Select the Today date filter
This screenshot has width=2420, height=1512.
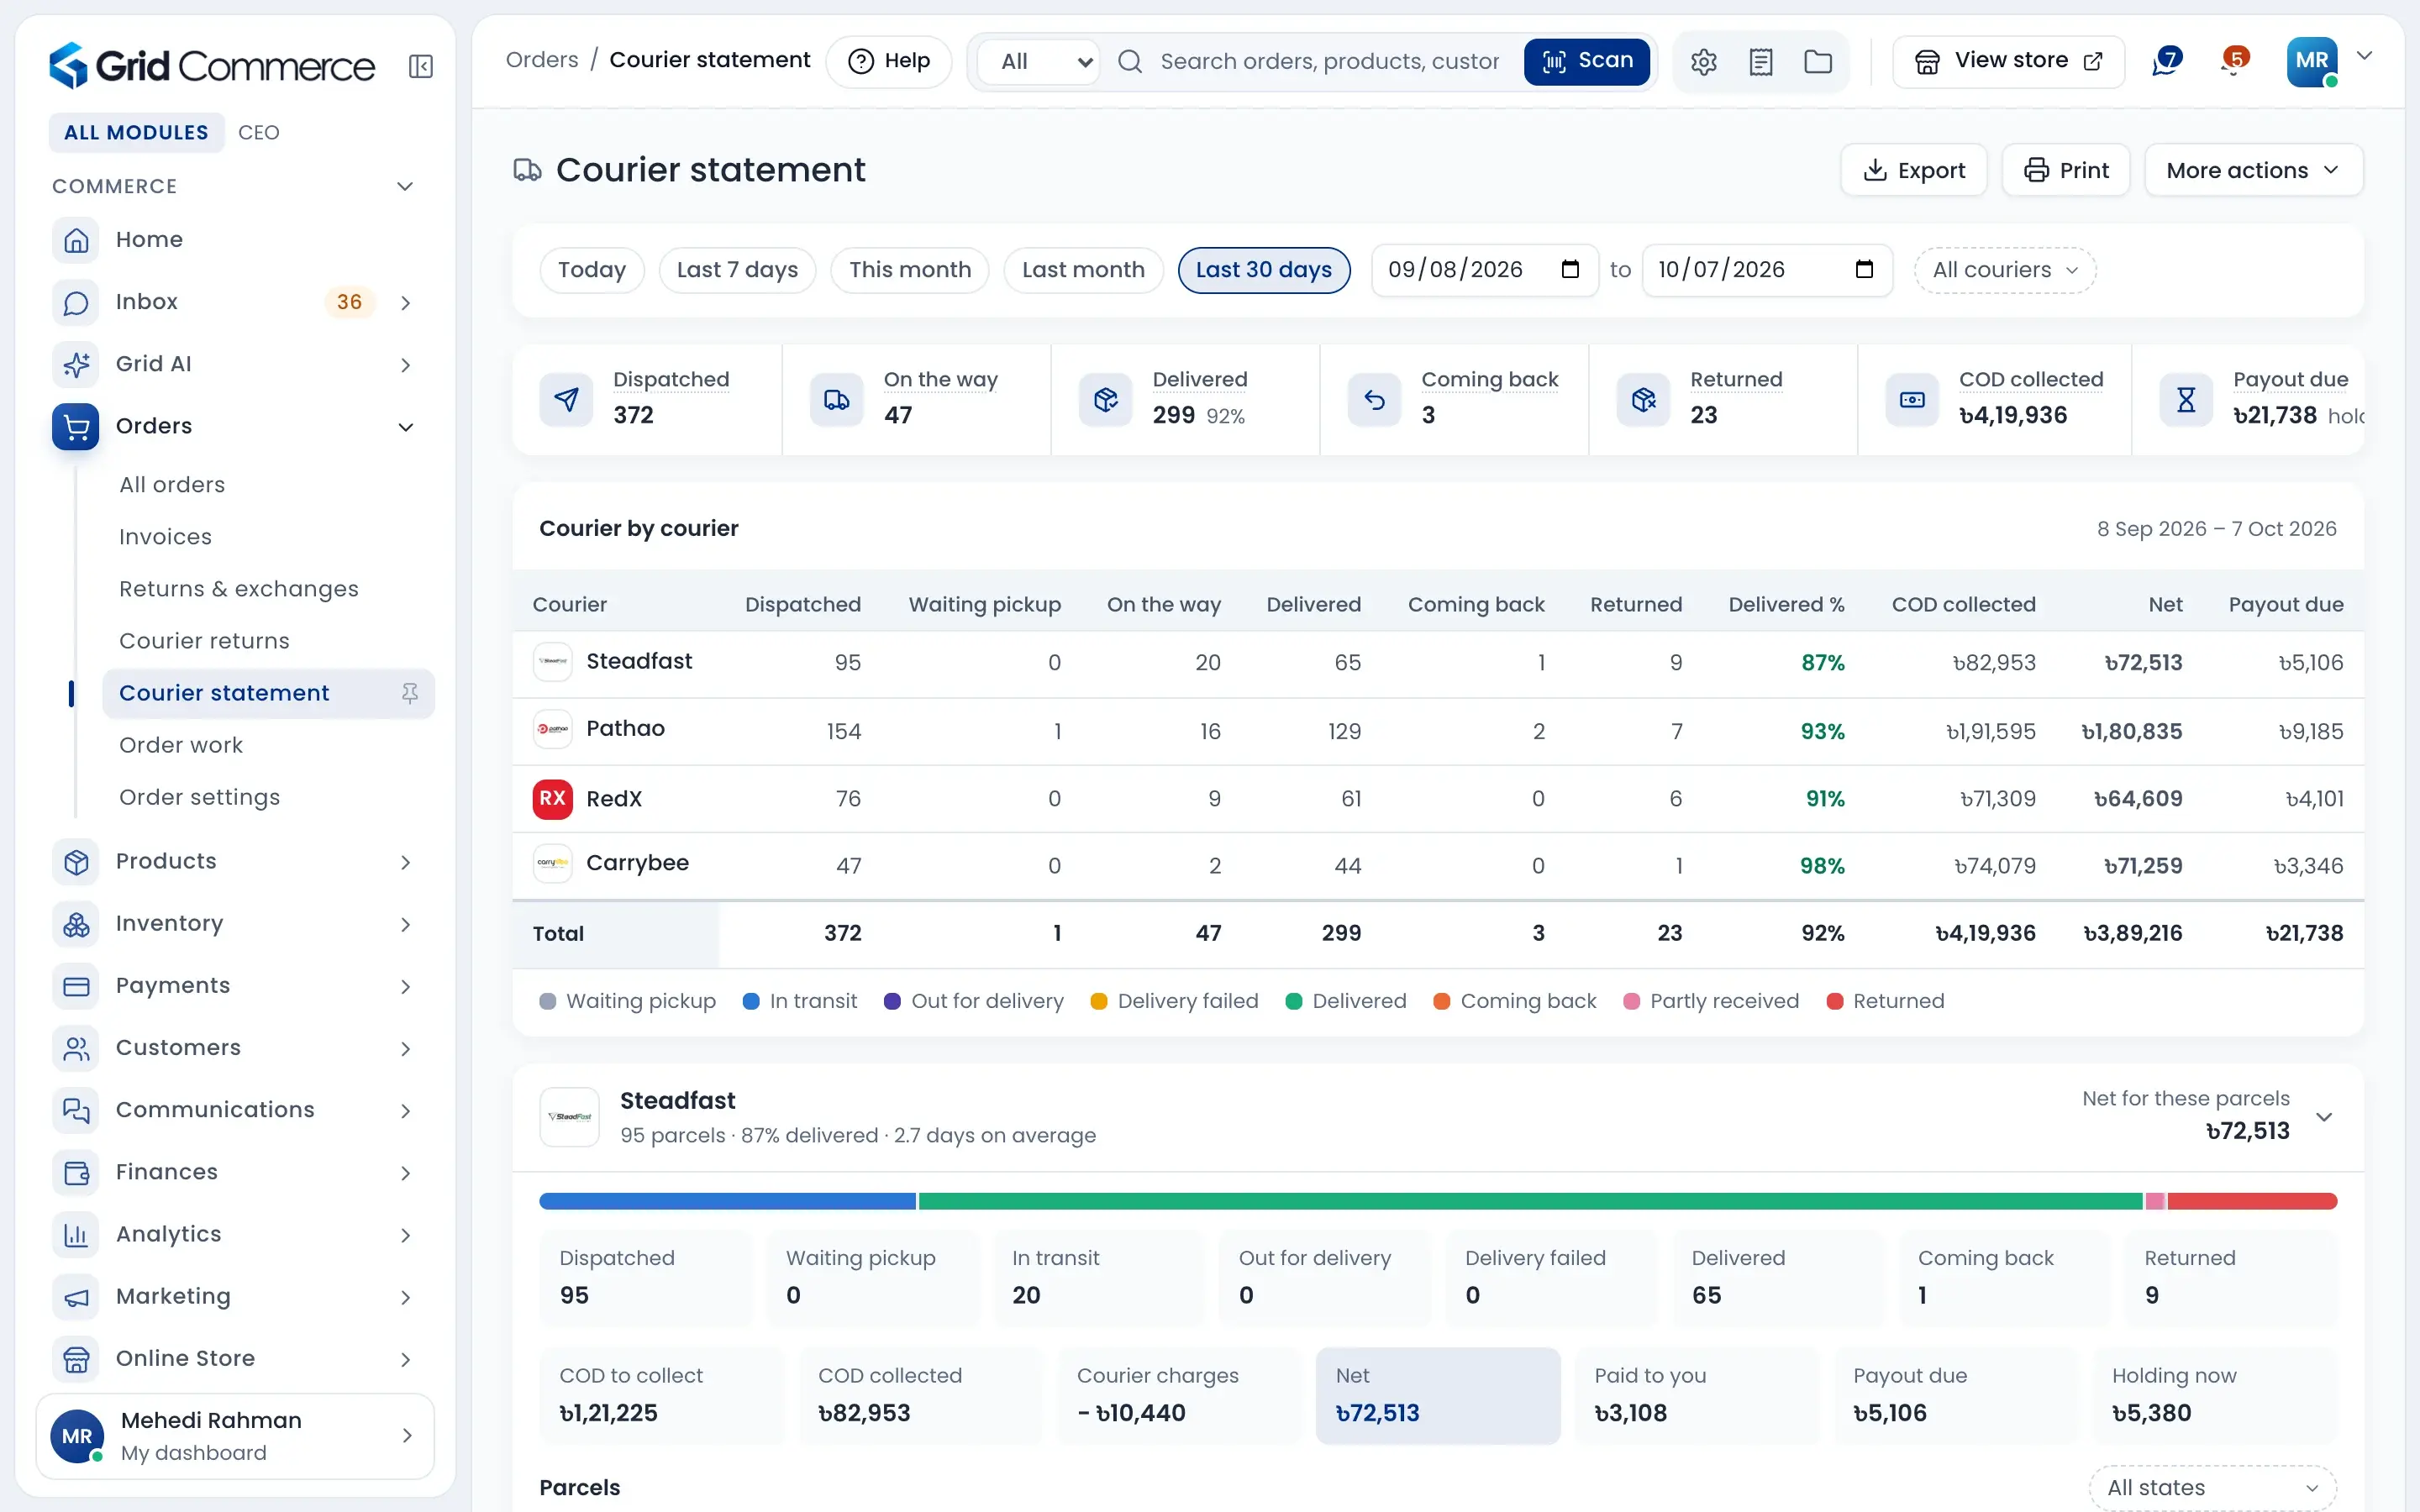[592, 270]
